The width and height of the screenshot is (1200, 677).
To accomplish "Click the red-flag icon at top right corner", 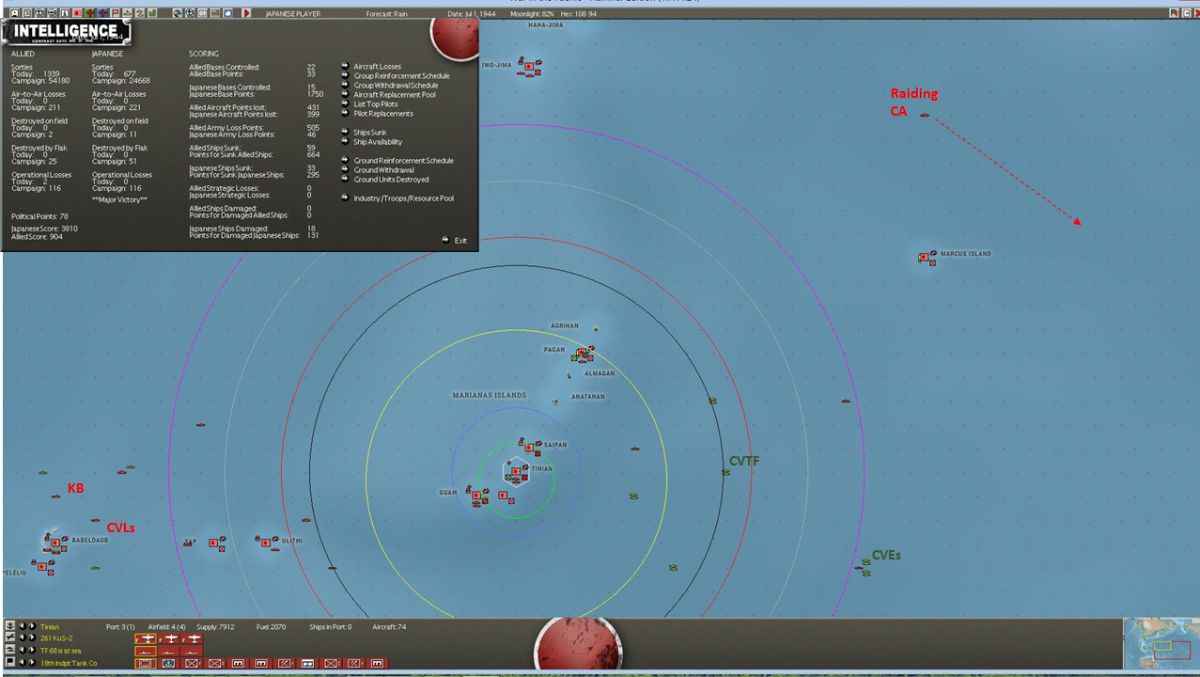I will coord(1174,13).
